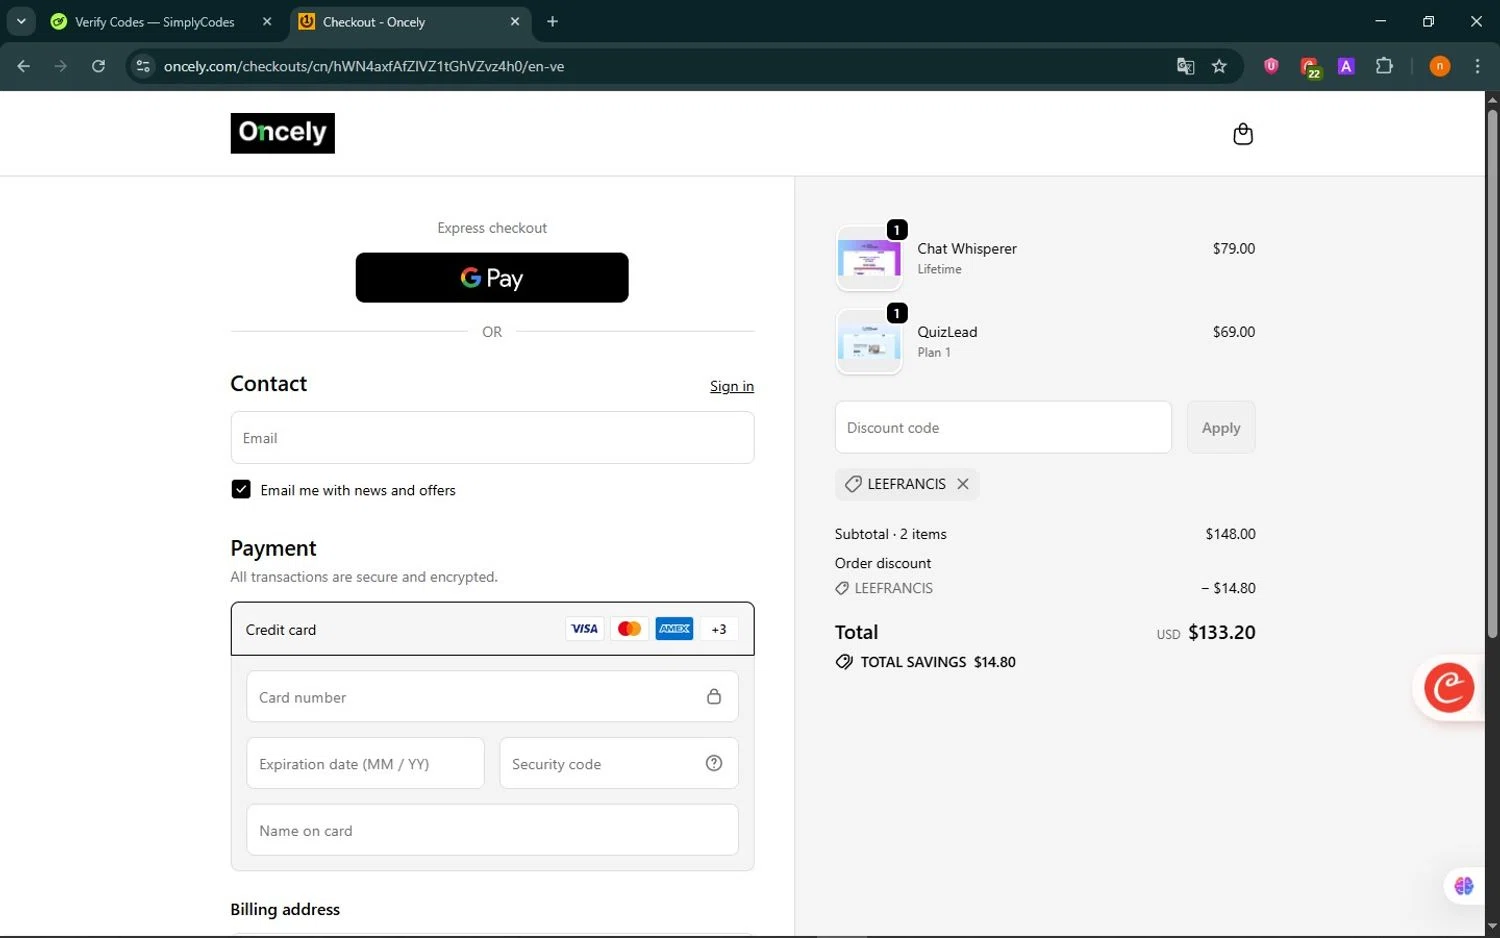Click the browser address bar URL

[x=364, y=66]
